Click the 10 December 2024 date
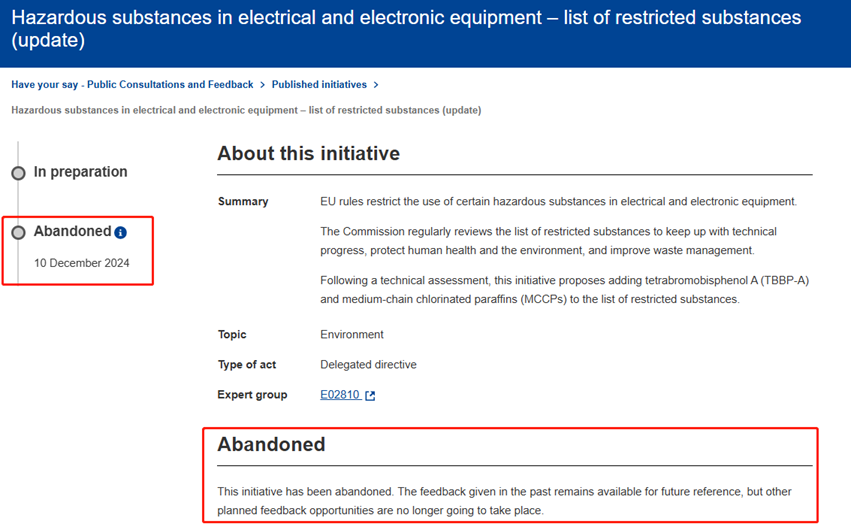 [x=81, y=264]
